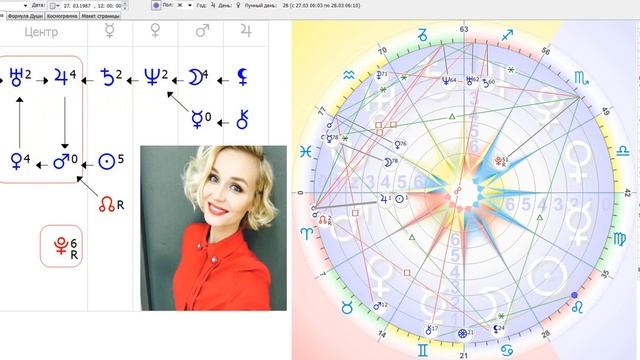Click the Sun glyph with index 5 in the formula

click(x=107, y=161)
